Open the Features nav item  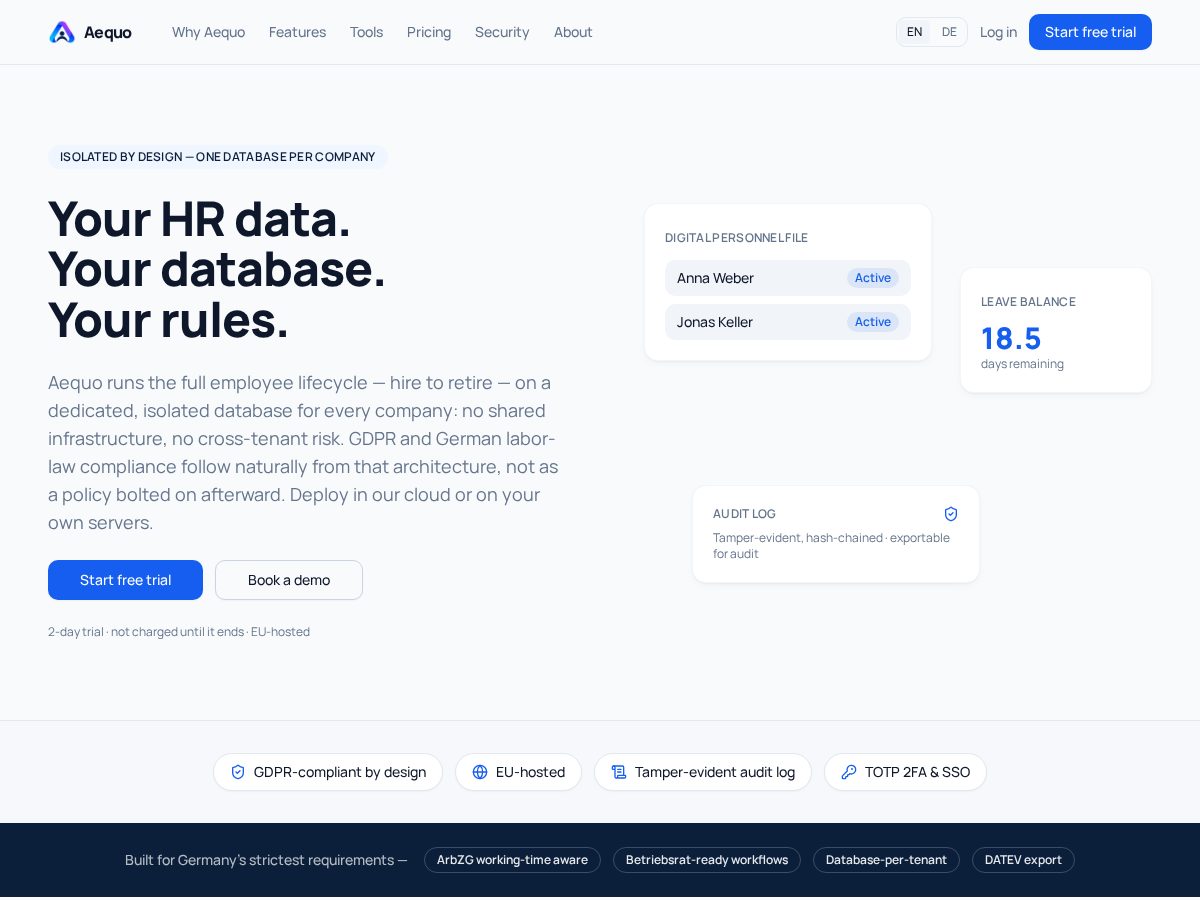tap(297, 32)
